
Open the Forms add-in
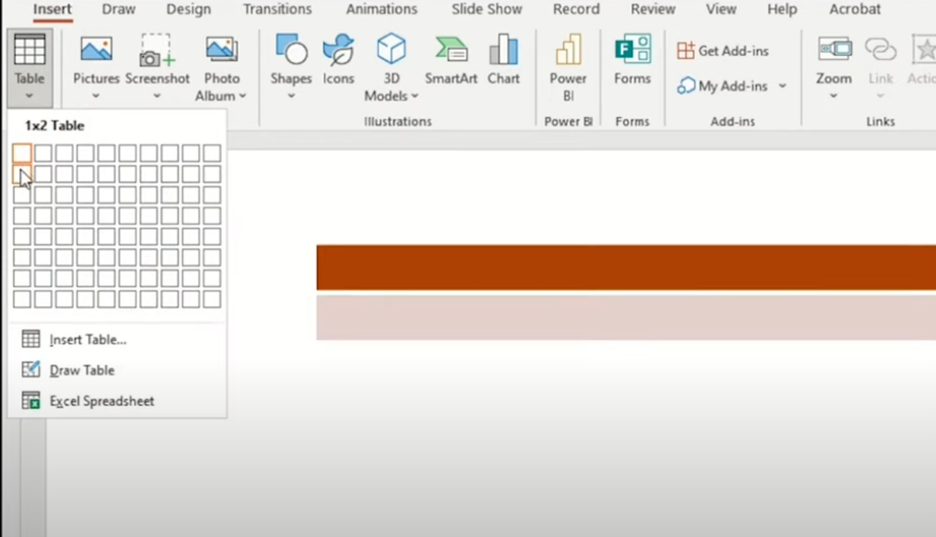click(x=632, y=60)
